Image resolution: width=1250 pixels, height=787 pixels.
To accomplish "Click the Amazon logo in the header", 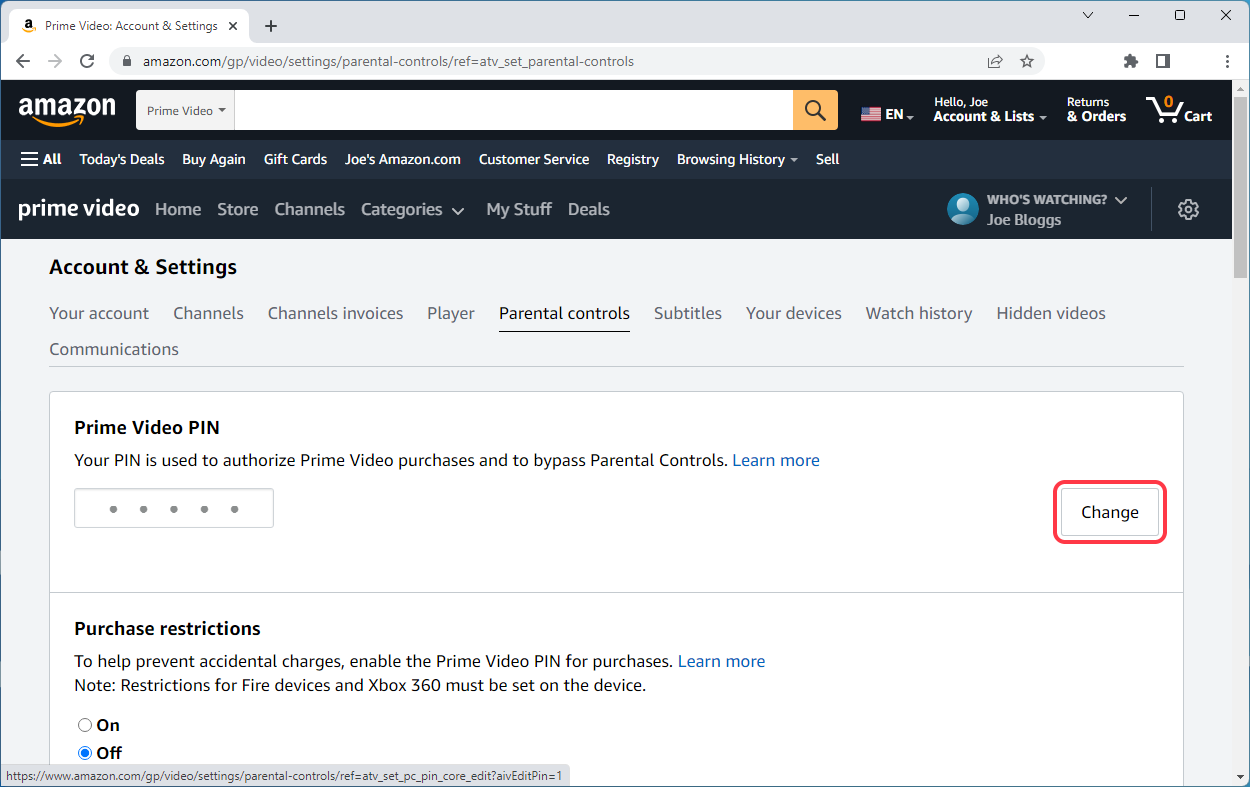I will click(x=67, y=110).
